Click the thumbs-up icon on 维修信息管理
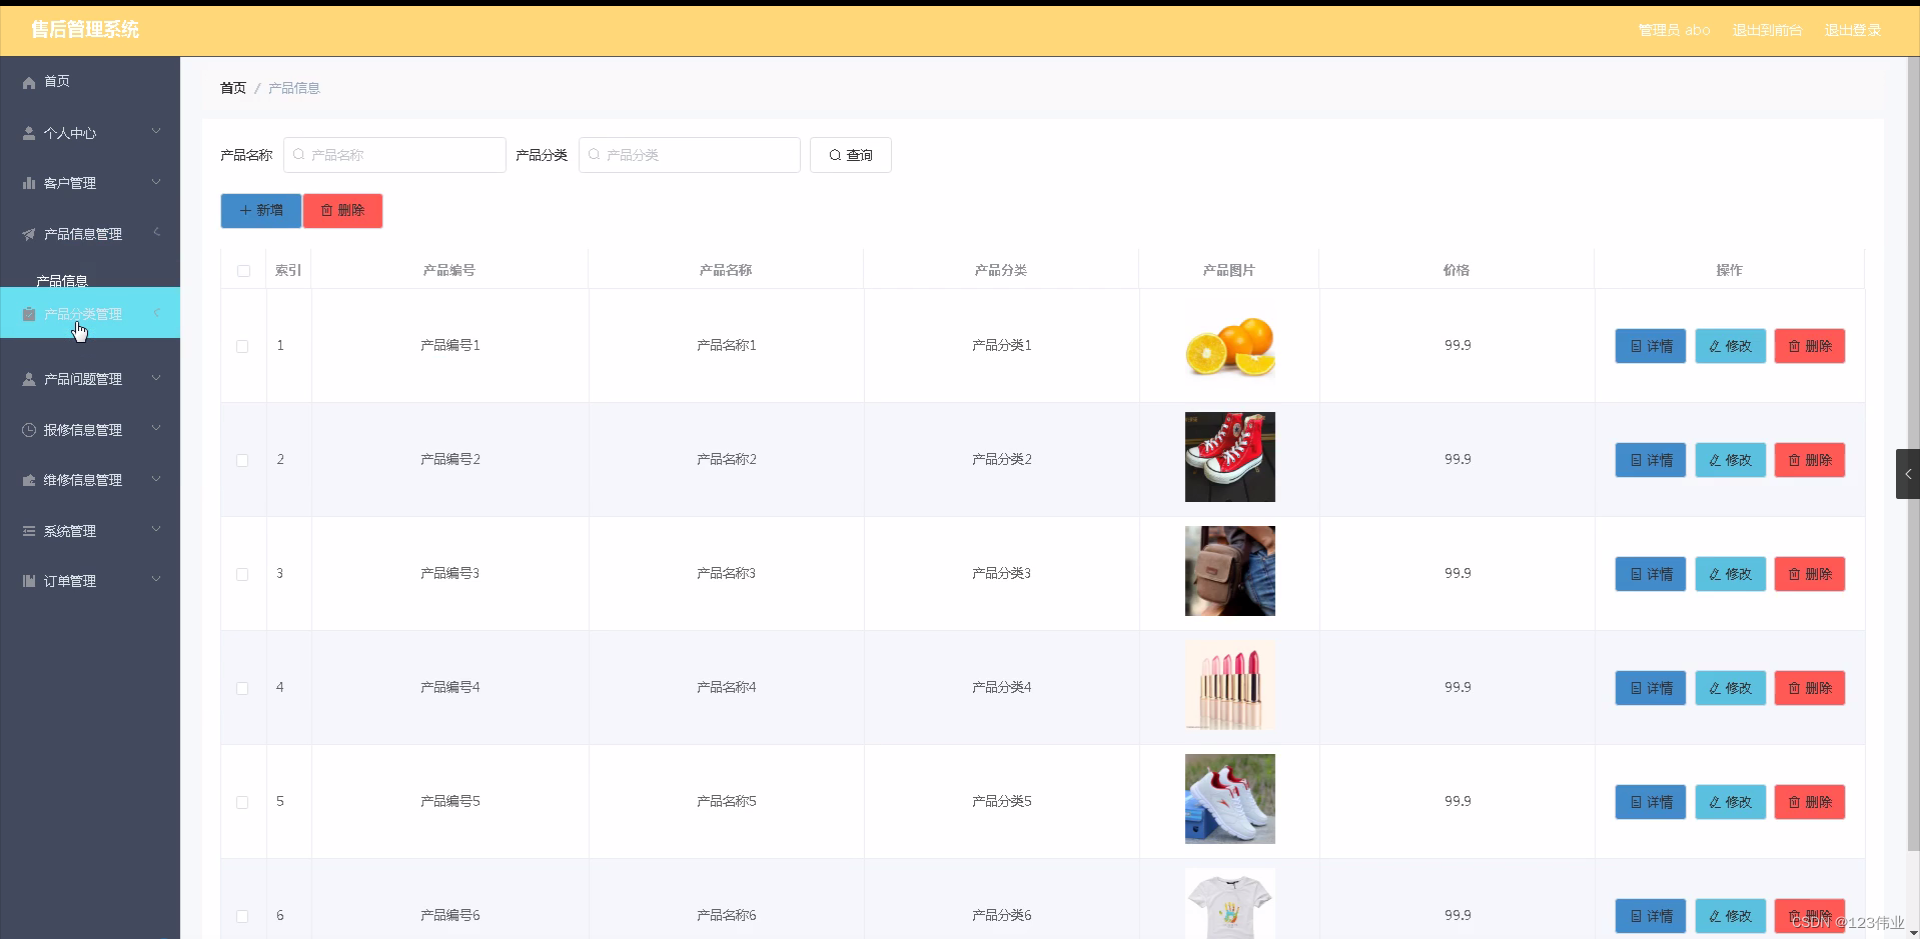This screenshot has height=939, width=1920. (x=28, y=480)
